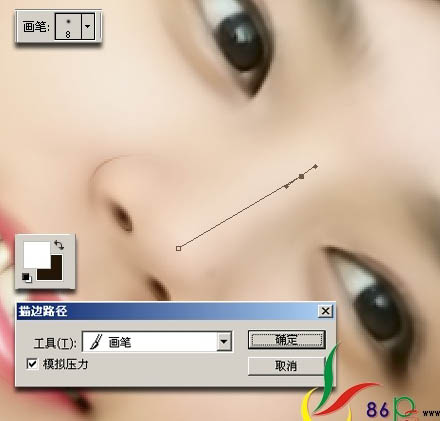
Task: Open the brush preset picker arrow
Action: (x=88, y=27)
